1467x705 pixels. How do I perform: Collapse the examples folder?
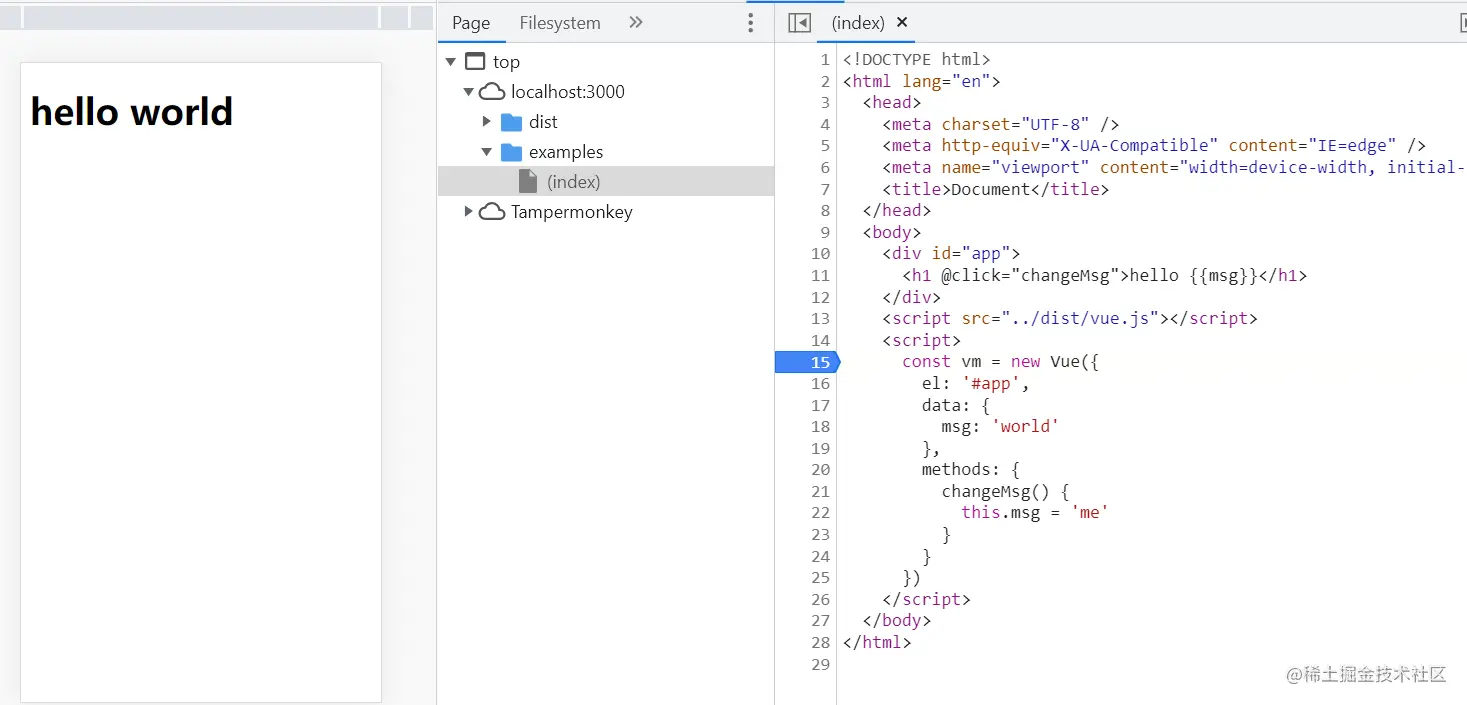[x=487, y=152]
